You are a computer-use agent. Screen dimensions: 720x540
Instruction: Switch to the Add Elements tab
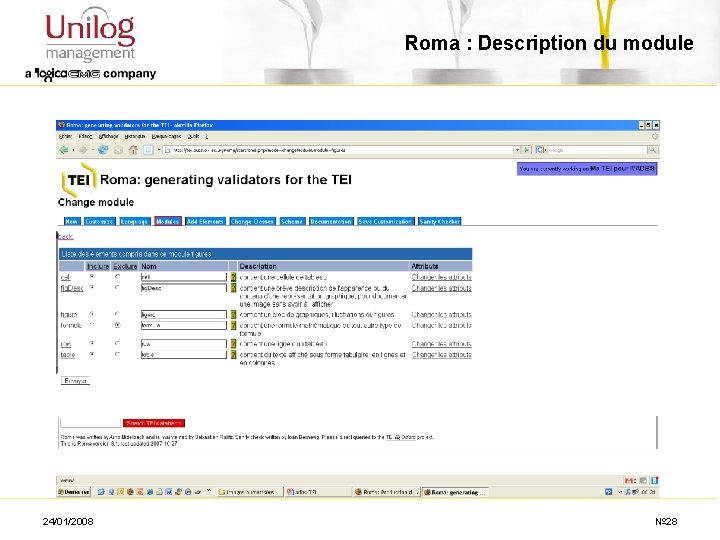205,221
